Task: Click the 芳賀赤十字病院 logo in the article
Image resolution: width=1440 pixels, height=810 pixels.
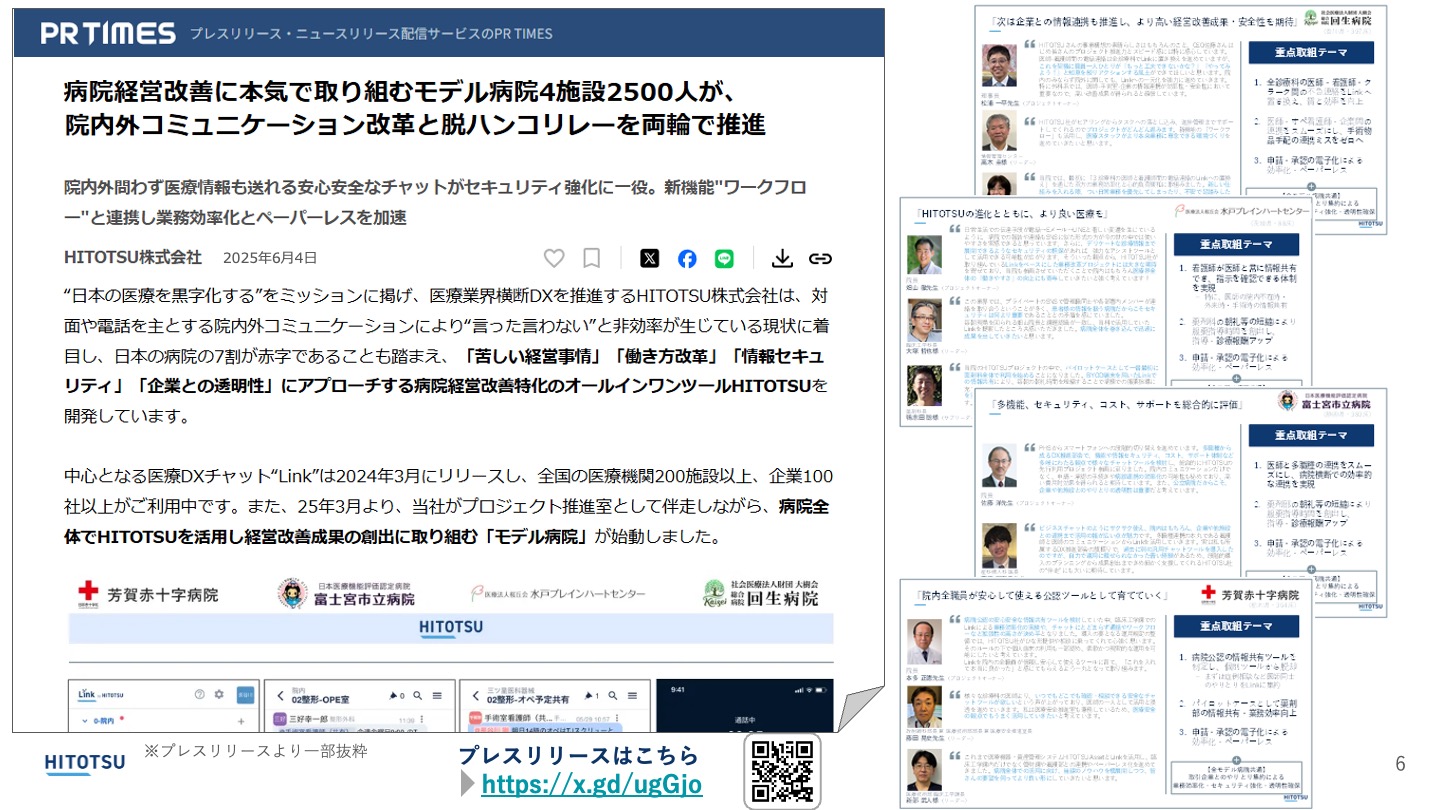Action: point(147,595)
